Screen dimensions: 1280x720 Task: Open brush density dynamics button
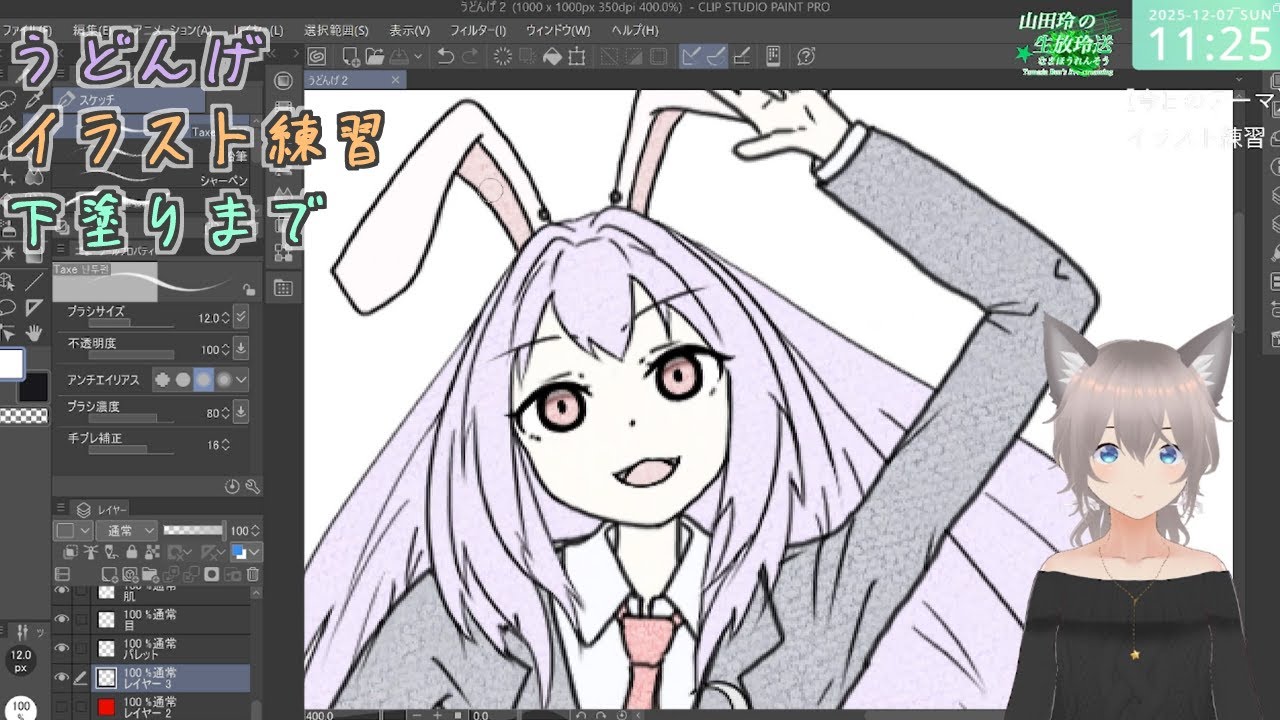pos(241,412)
